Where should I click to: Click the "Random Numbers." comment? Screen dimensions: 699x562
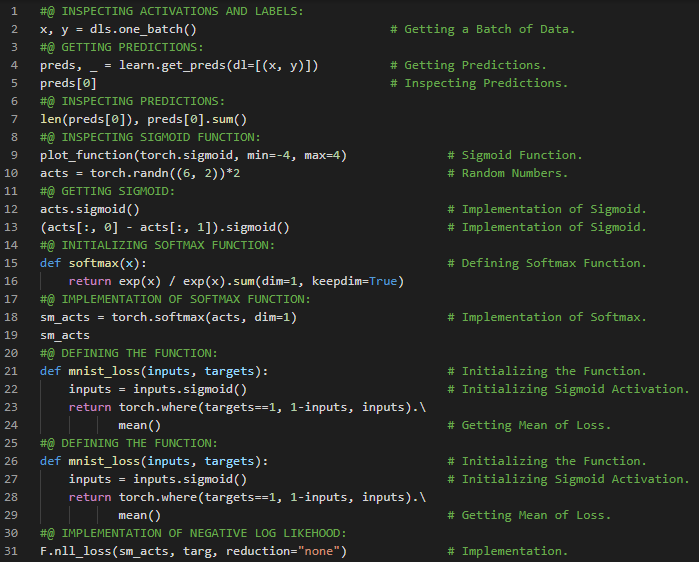click(x=514, y=173)
